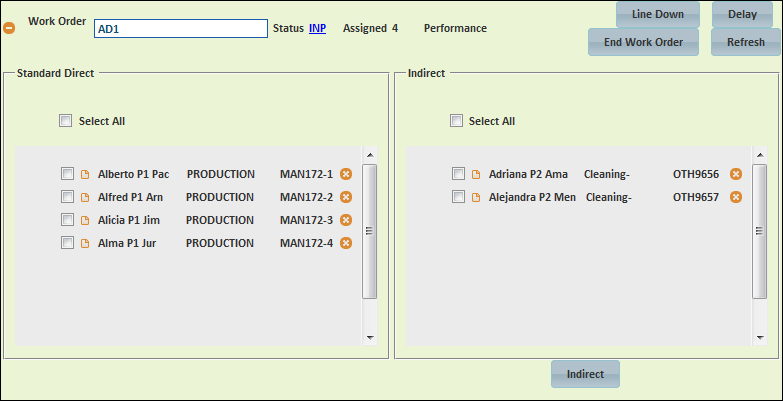
Task: Collapse the Work Order section
Action: [x=10, y=28]
